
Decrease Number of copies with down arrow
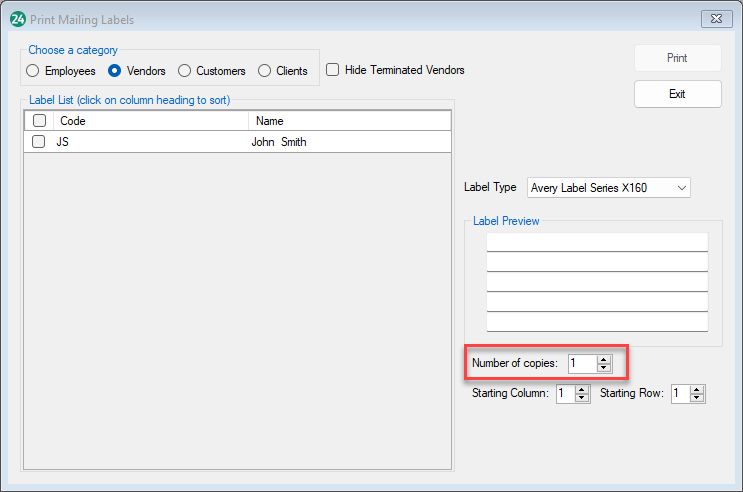(604, 368)
